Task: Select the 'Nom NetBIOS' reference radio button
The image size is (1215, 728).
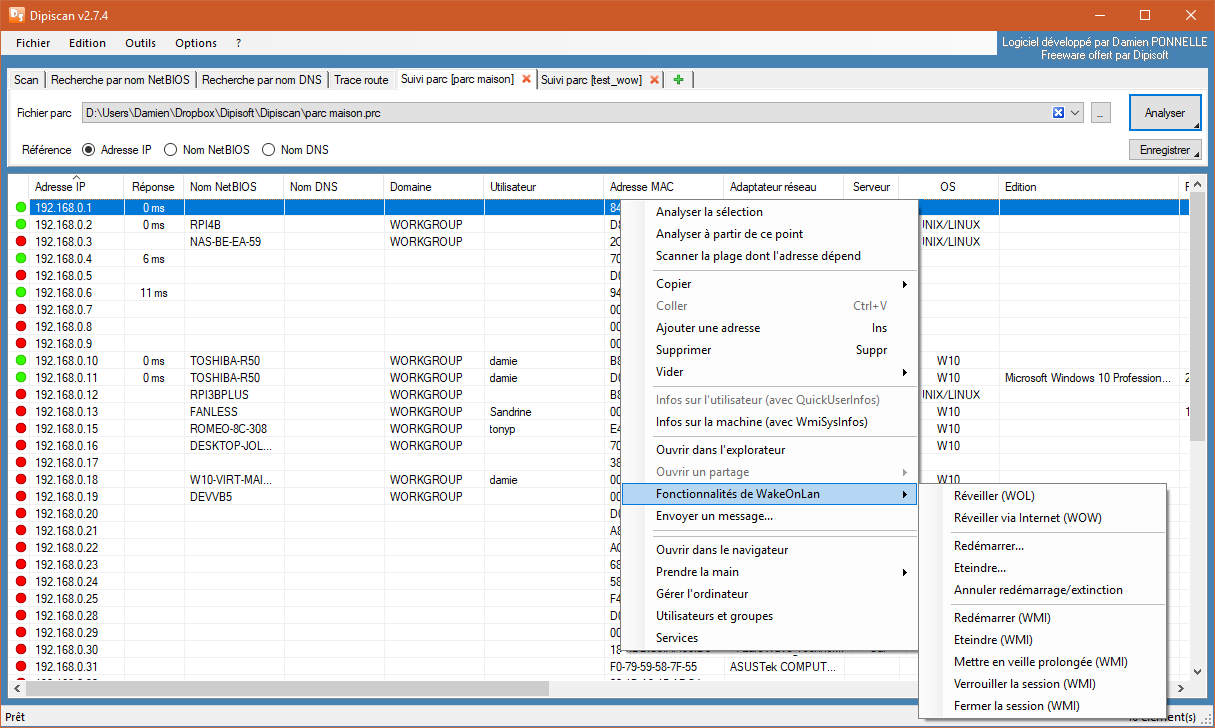Action: tap(171, 150)
